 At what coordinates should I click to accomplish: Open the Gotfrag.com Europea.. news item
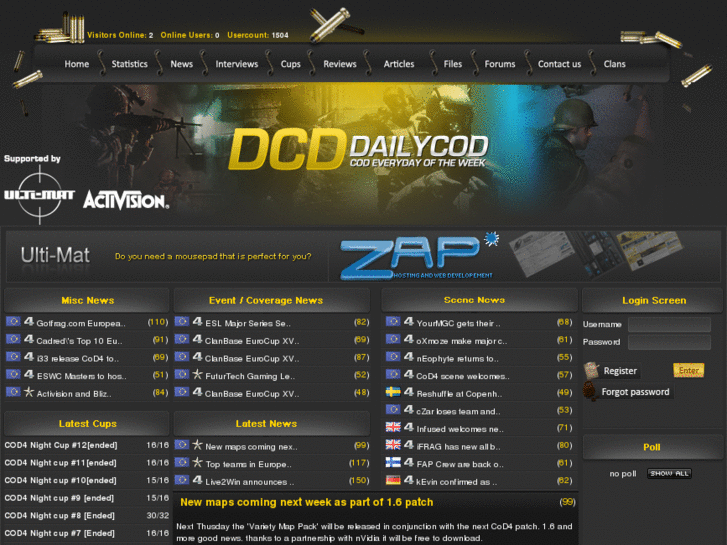coord(81,323)
